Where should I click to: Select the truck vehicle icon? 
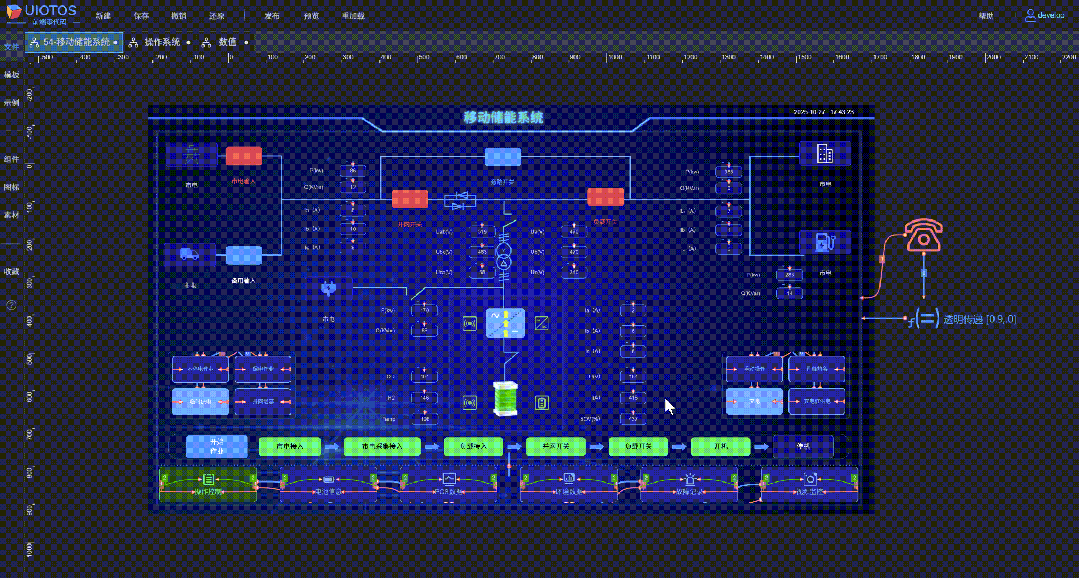[x=191, y=255]
